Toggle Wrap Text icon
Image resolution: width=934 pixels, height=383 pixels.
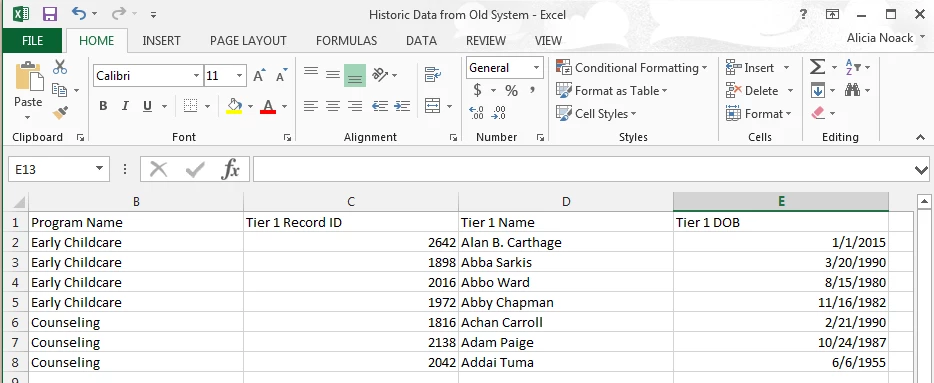pos(432,74)
